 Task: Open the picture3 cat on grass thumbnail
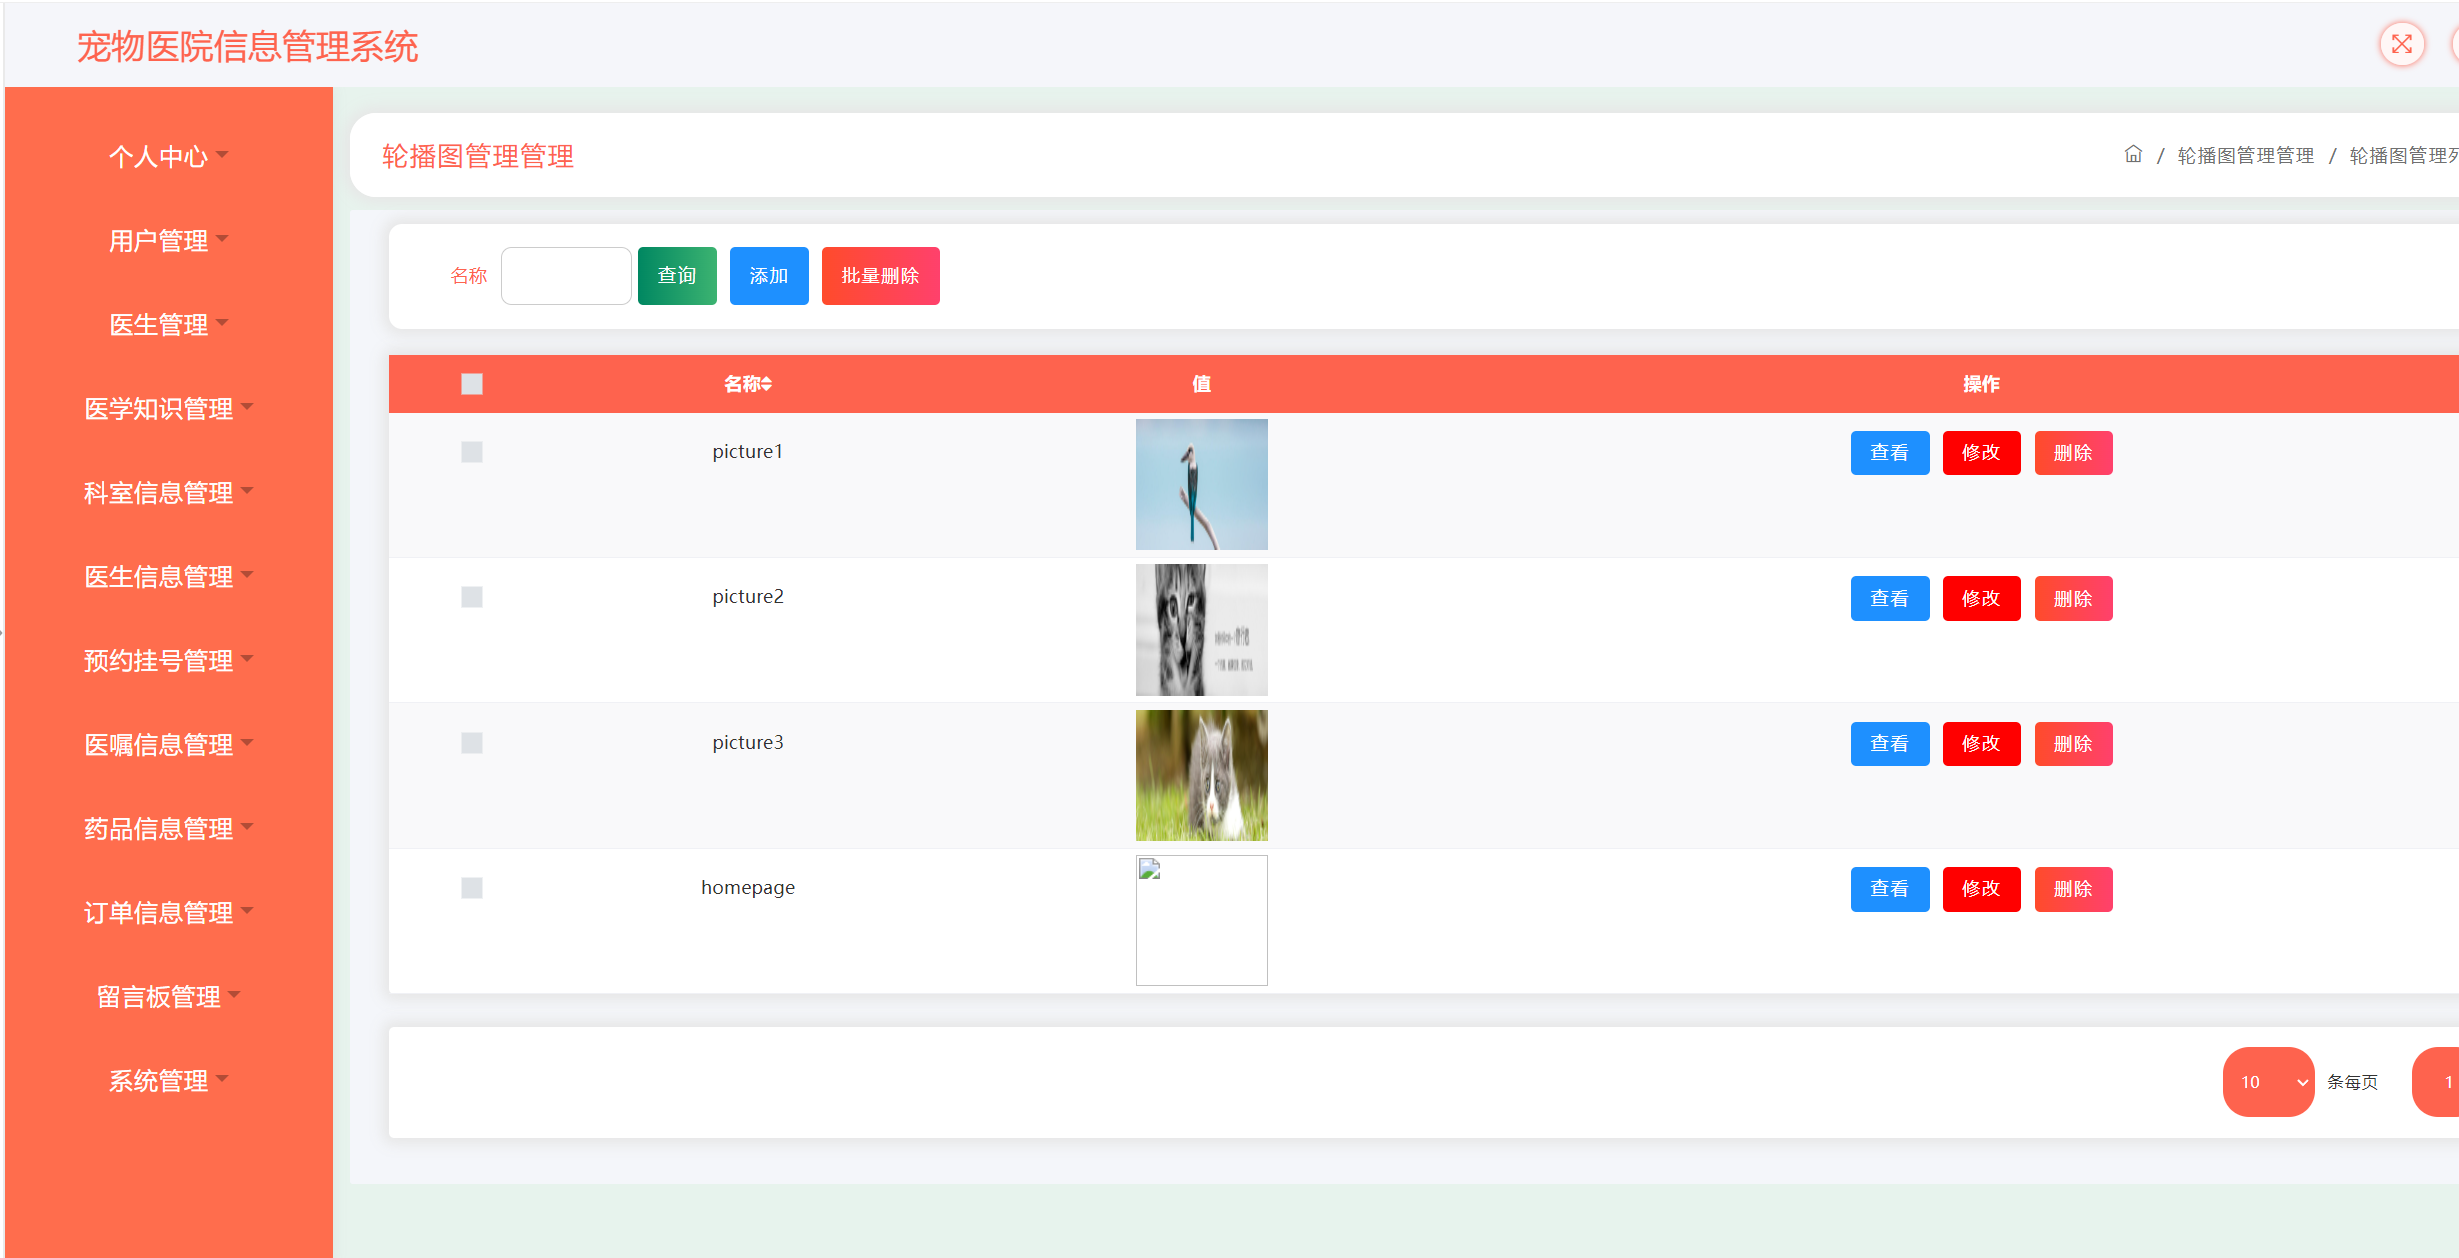coord(1201,775)
